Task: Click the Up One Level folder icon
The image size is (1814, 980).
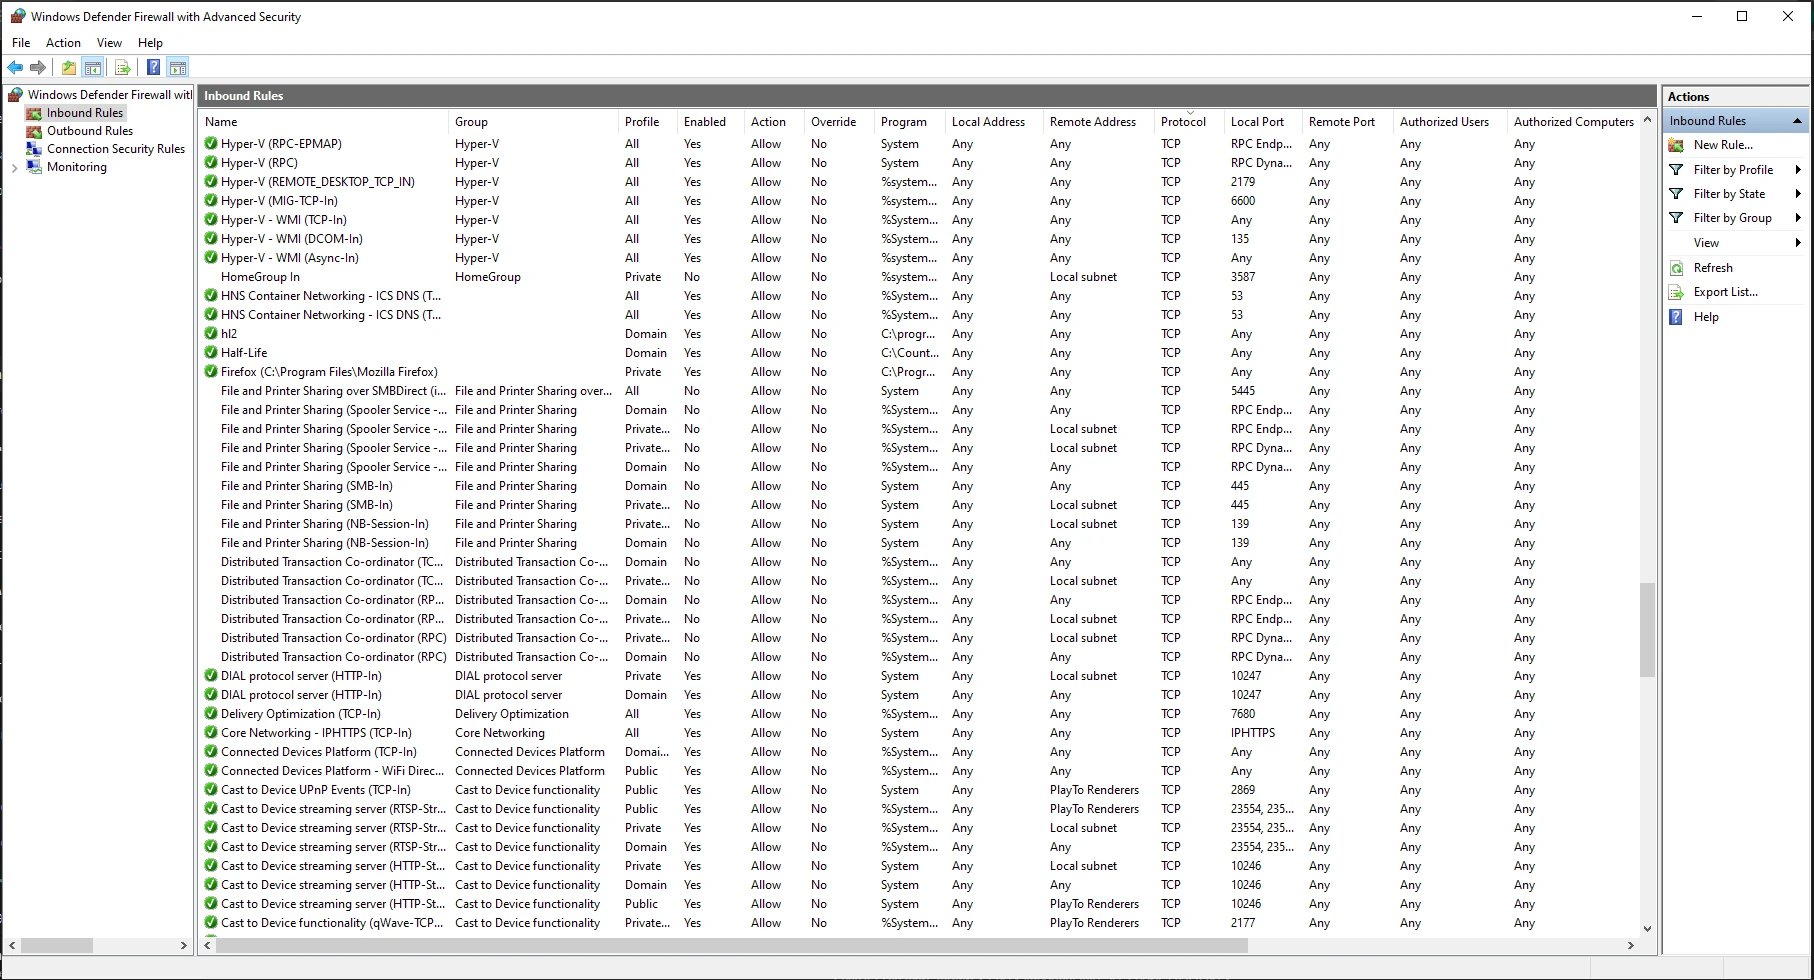Action: pos(68,68)
